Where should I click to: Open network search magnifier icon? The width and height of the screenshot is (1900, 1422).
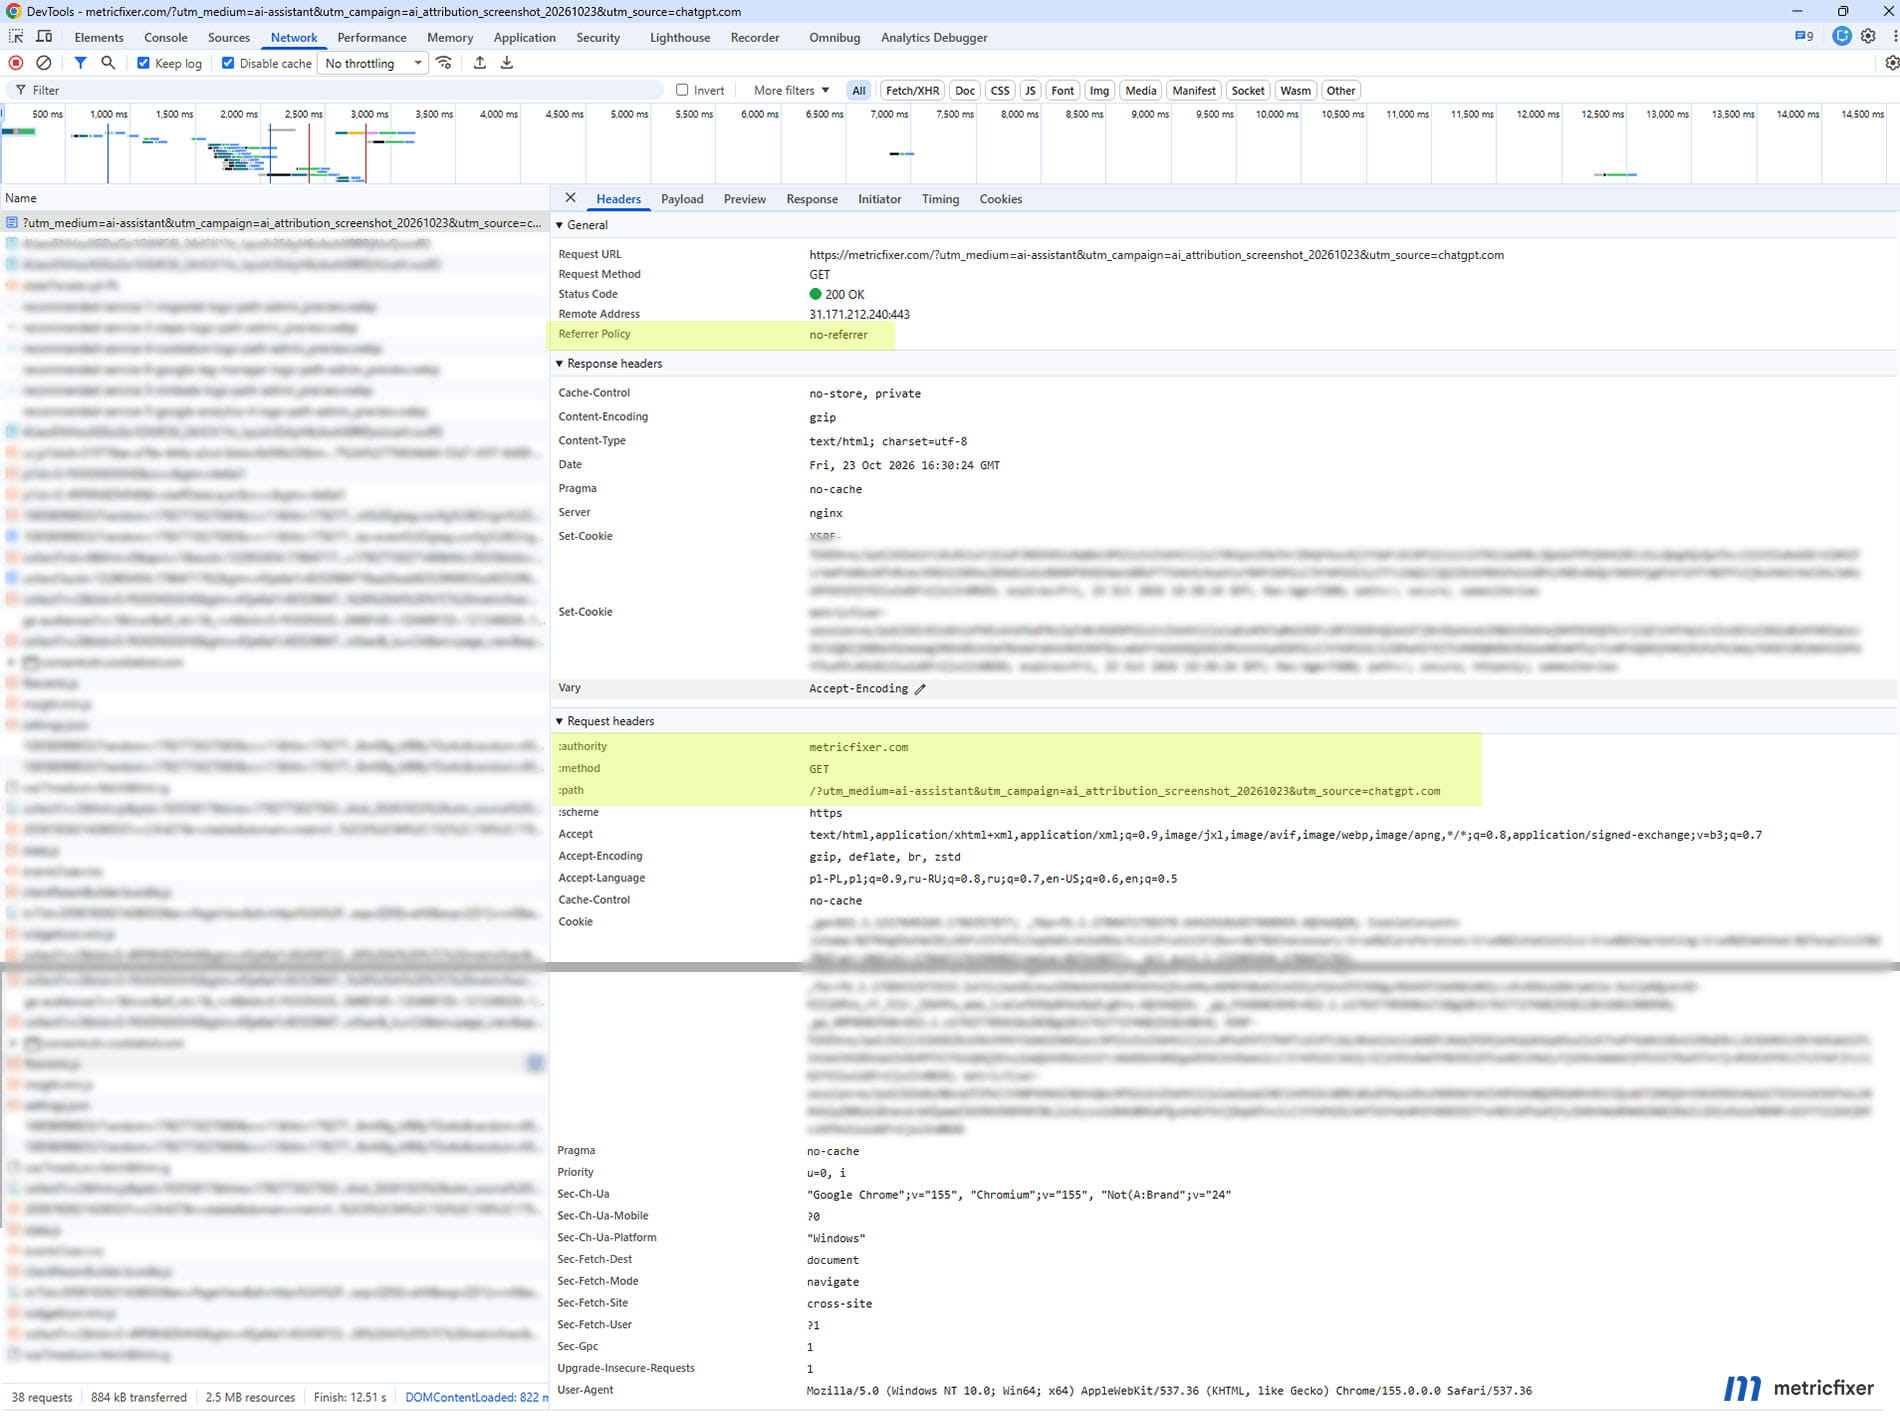(108, 63)
